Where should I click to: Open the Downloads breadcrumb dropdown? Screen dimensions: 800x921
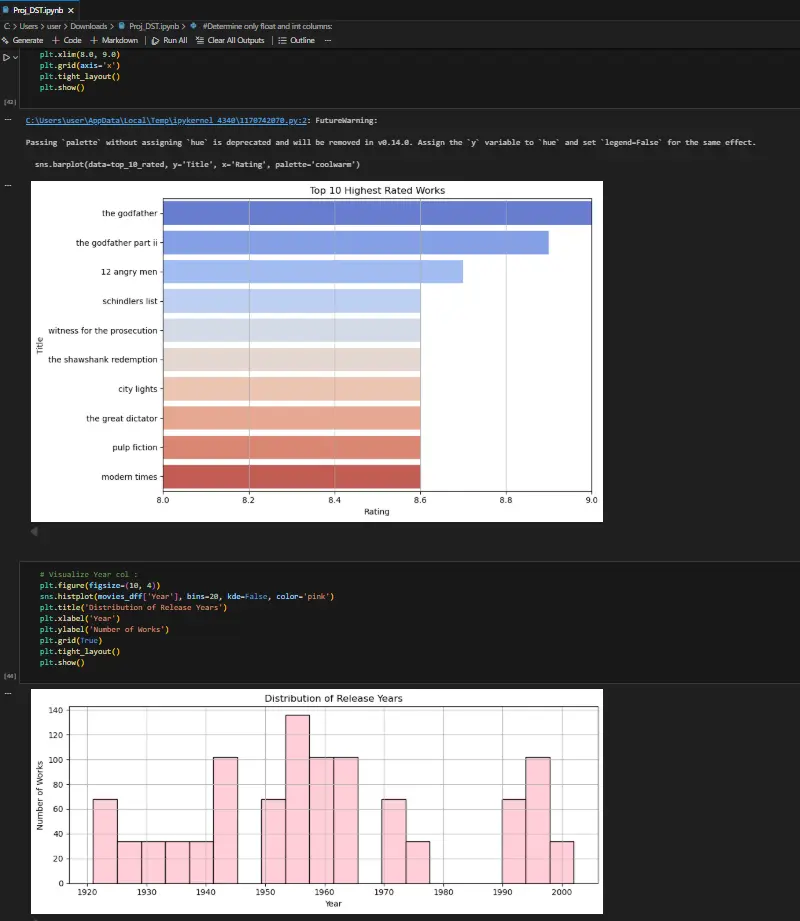pos(89,26)
